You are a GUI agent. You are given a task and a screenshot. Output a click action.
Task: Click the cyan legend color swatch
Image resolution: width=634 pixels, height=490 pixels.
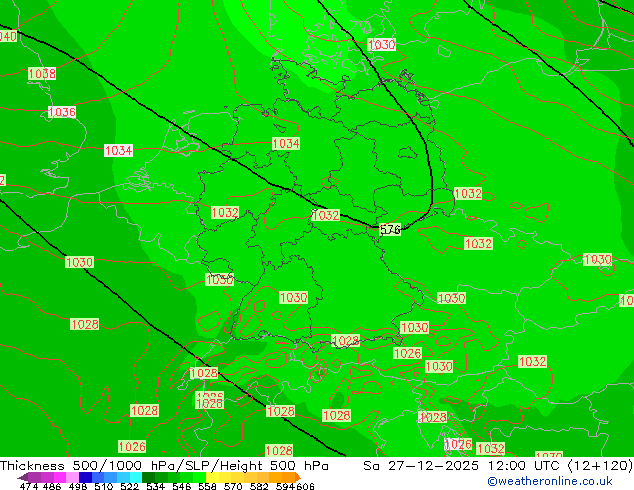click(x=136, y=477)
